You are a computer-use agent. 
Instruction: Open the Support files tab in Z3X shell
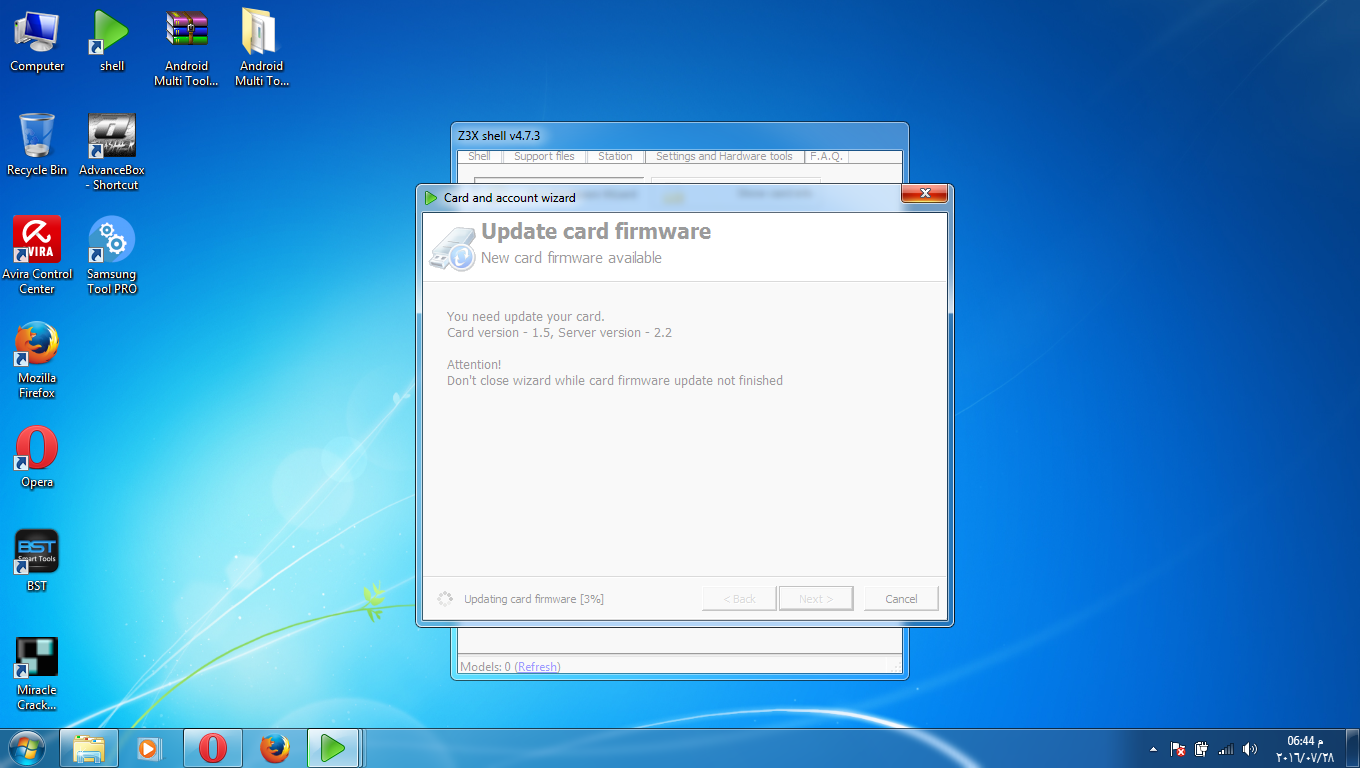coord(544,156)
